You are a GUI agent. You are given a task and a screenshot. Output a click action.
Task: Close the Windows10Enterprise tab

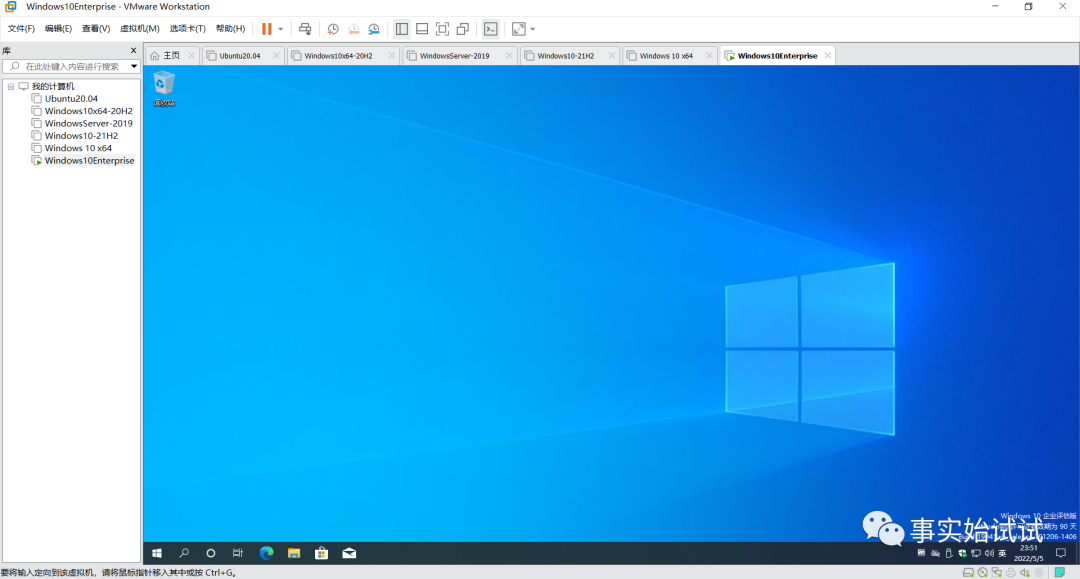click(x=827, y=56)
